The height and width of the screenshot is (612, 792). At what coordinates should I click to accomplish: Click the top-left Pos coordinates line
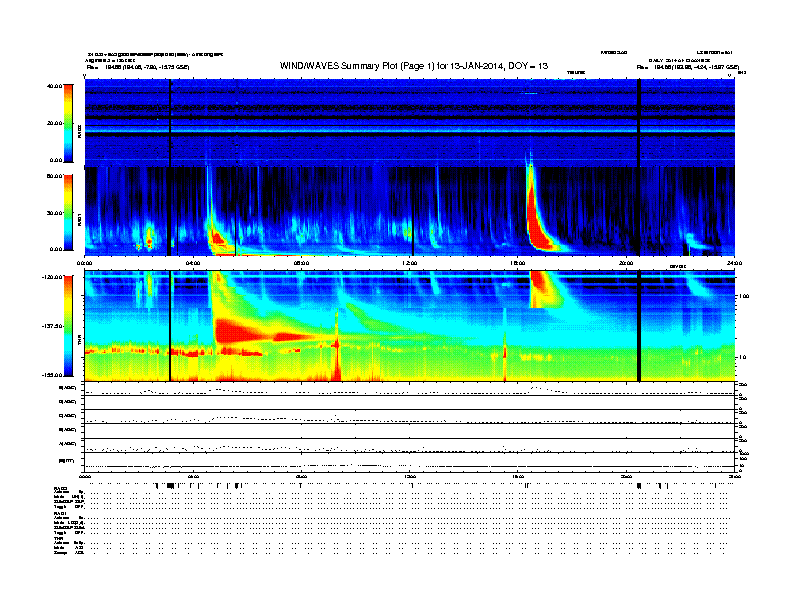click(138, 67)
